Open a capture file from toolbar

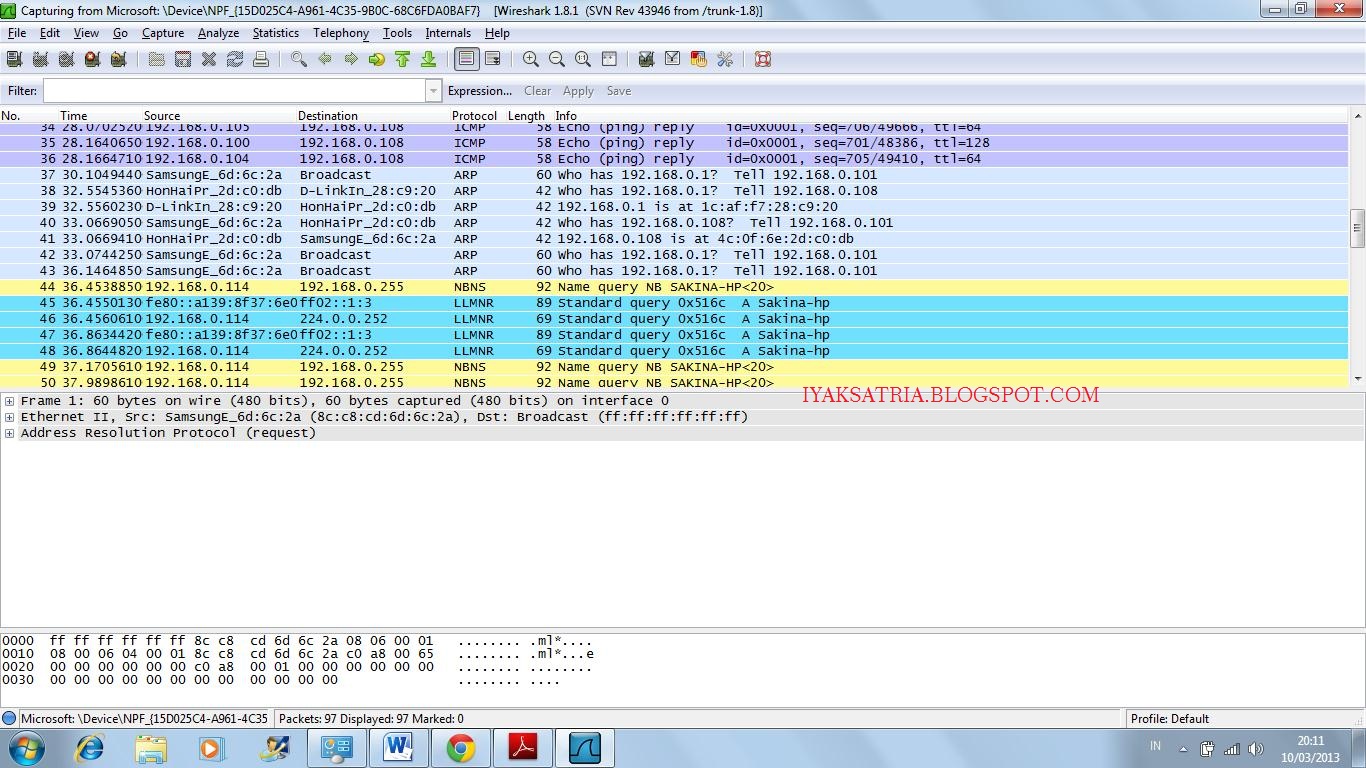click(157, 59)
